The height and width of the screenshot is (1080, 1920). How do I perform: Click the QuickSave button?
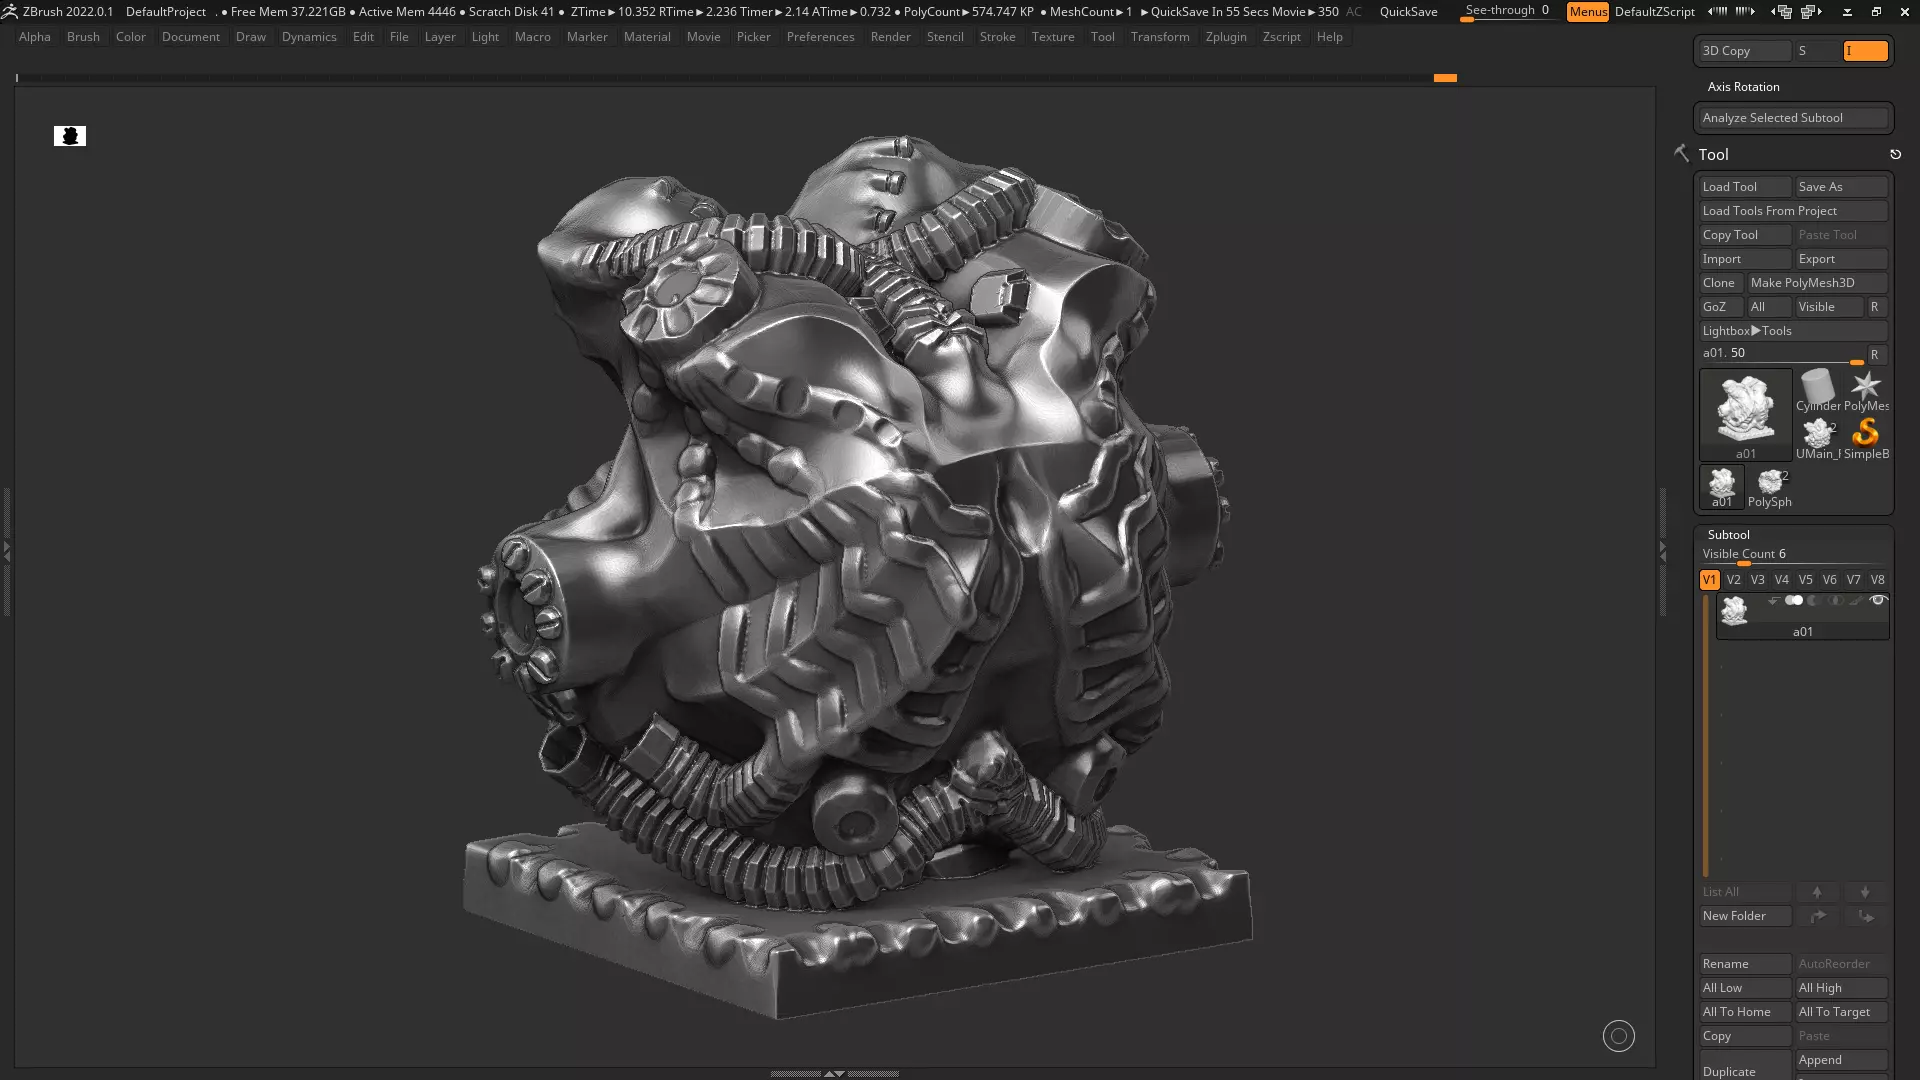point(1408,12)
